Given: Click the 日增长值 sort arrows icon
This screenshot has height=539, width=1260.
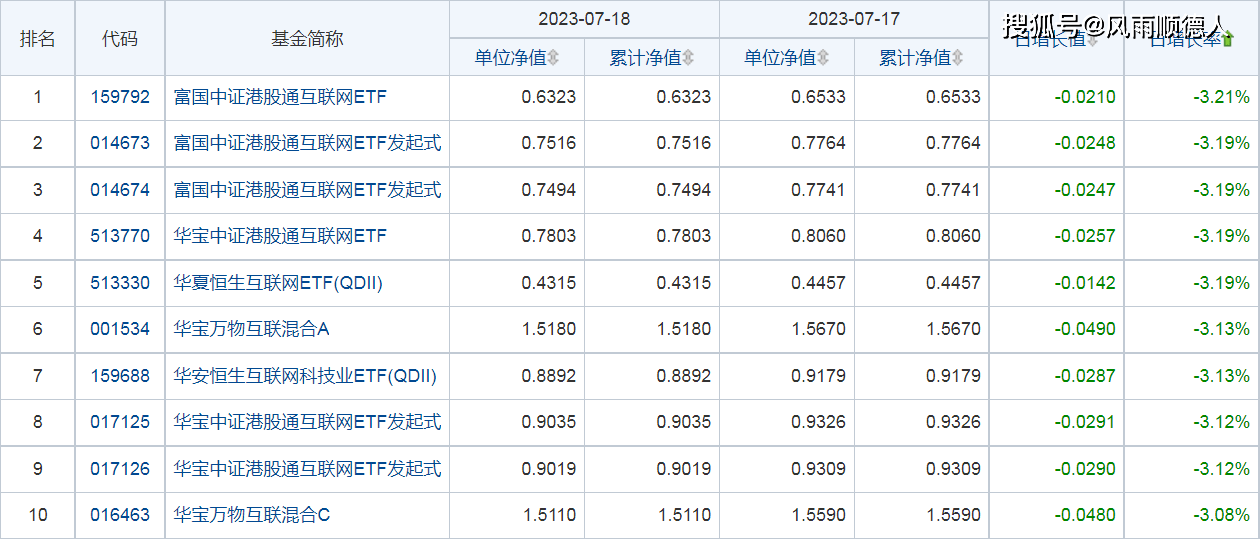Looking at the screenshot, I should click(x=1092, y=40).
